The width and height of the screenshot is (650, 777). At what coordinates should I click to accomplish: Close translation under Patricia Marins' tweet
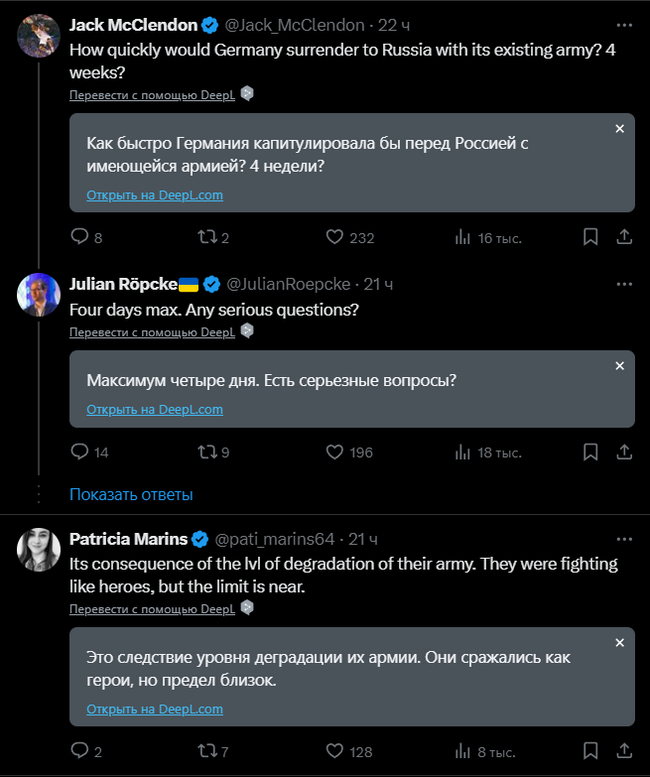[x=619, y=643]
